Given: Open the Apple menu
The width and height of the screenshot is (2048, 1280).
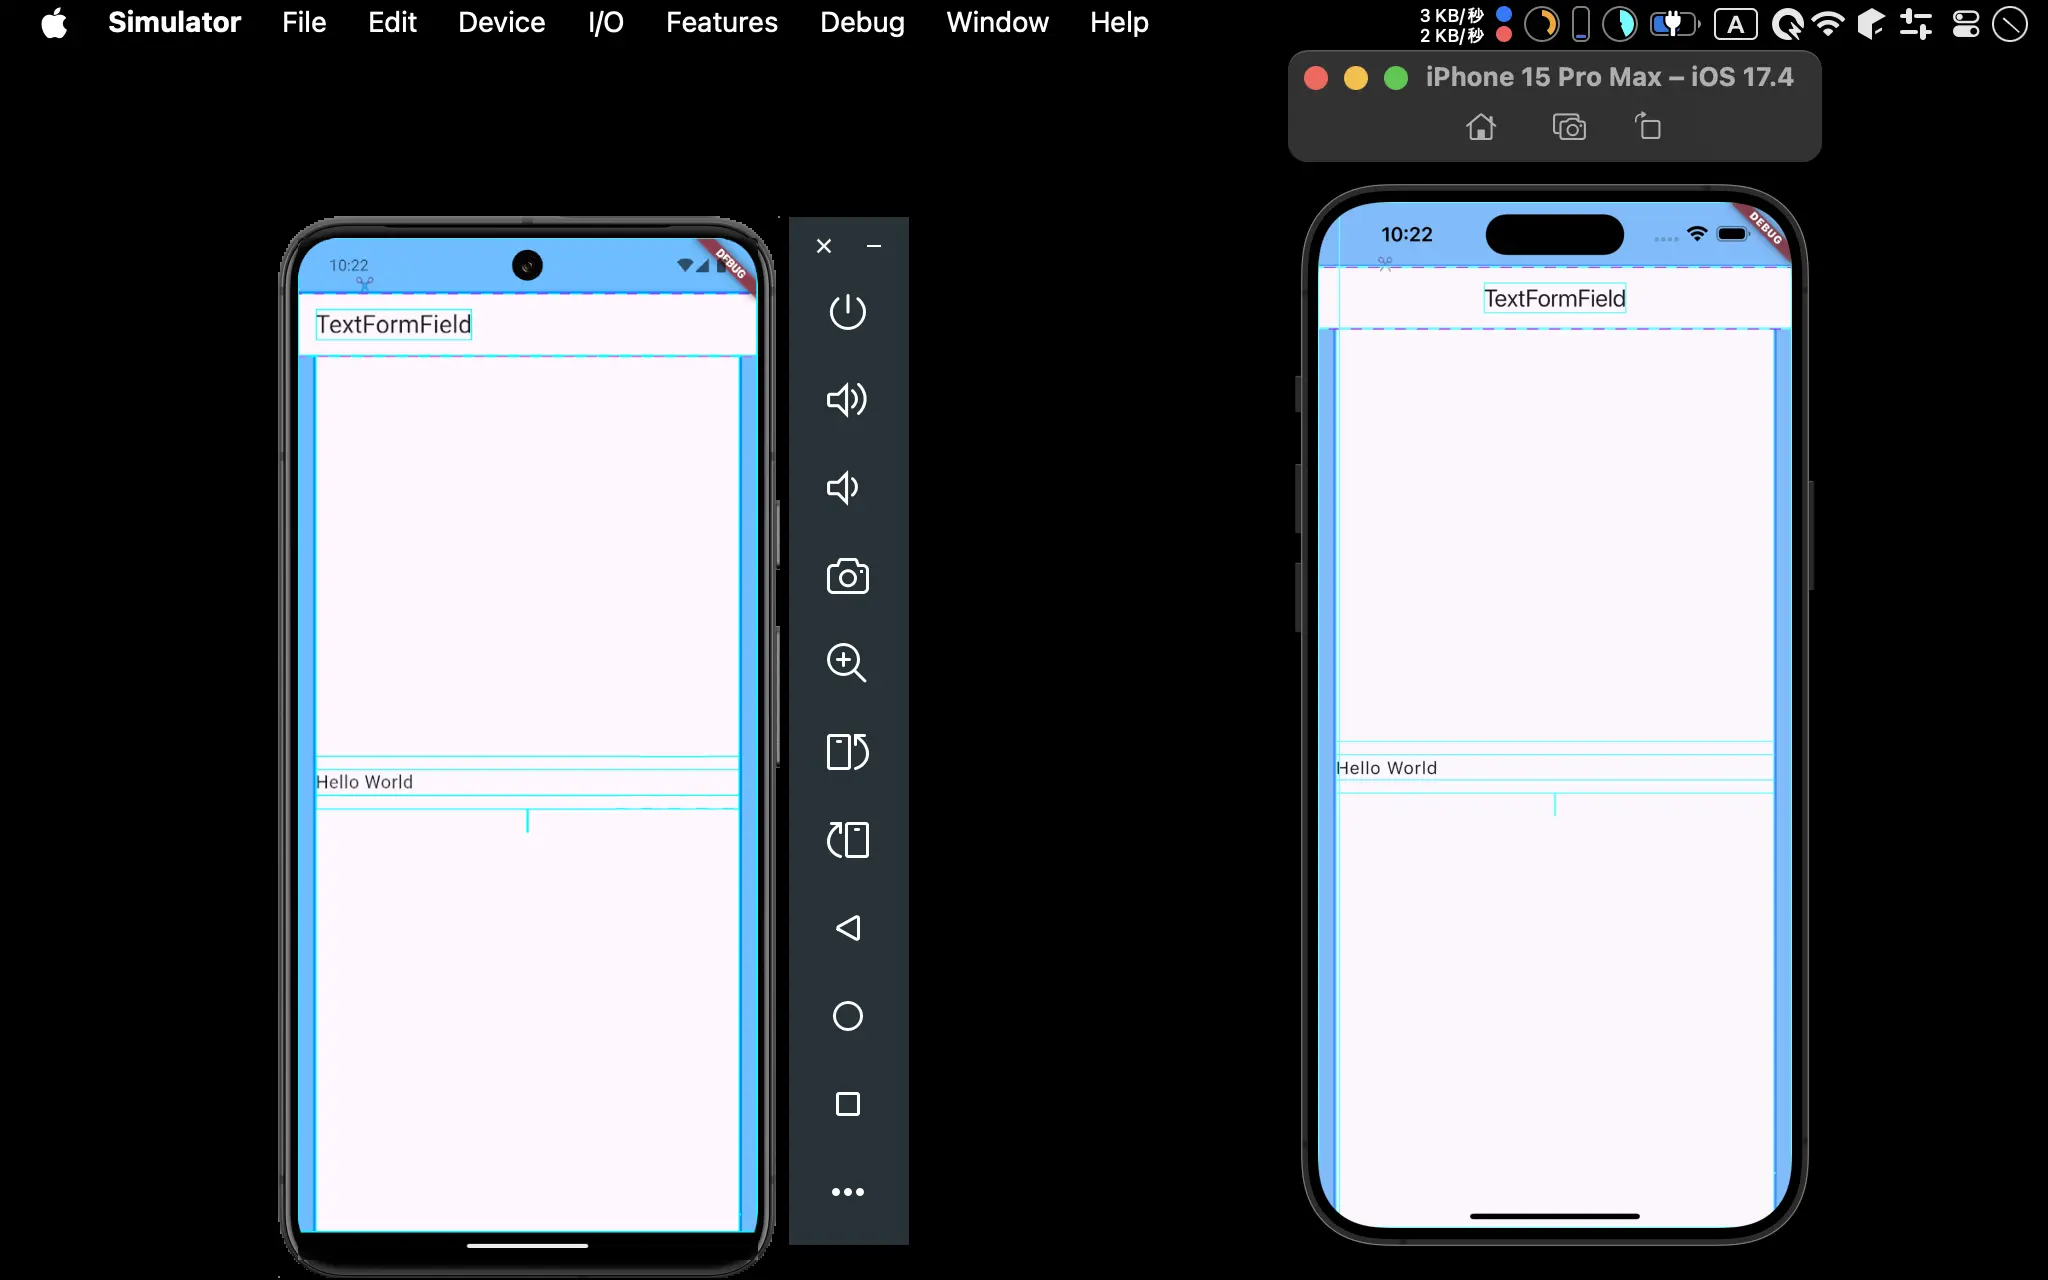Looking at the screenshot, I should coord(54,22).
